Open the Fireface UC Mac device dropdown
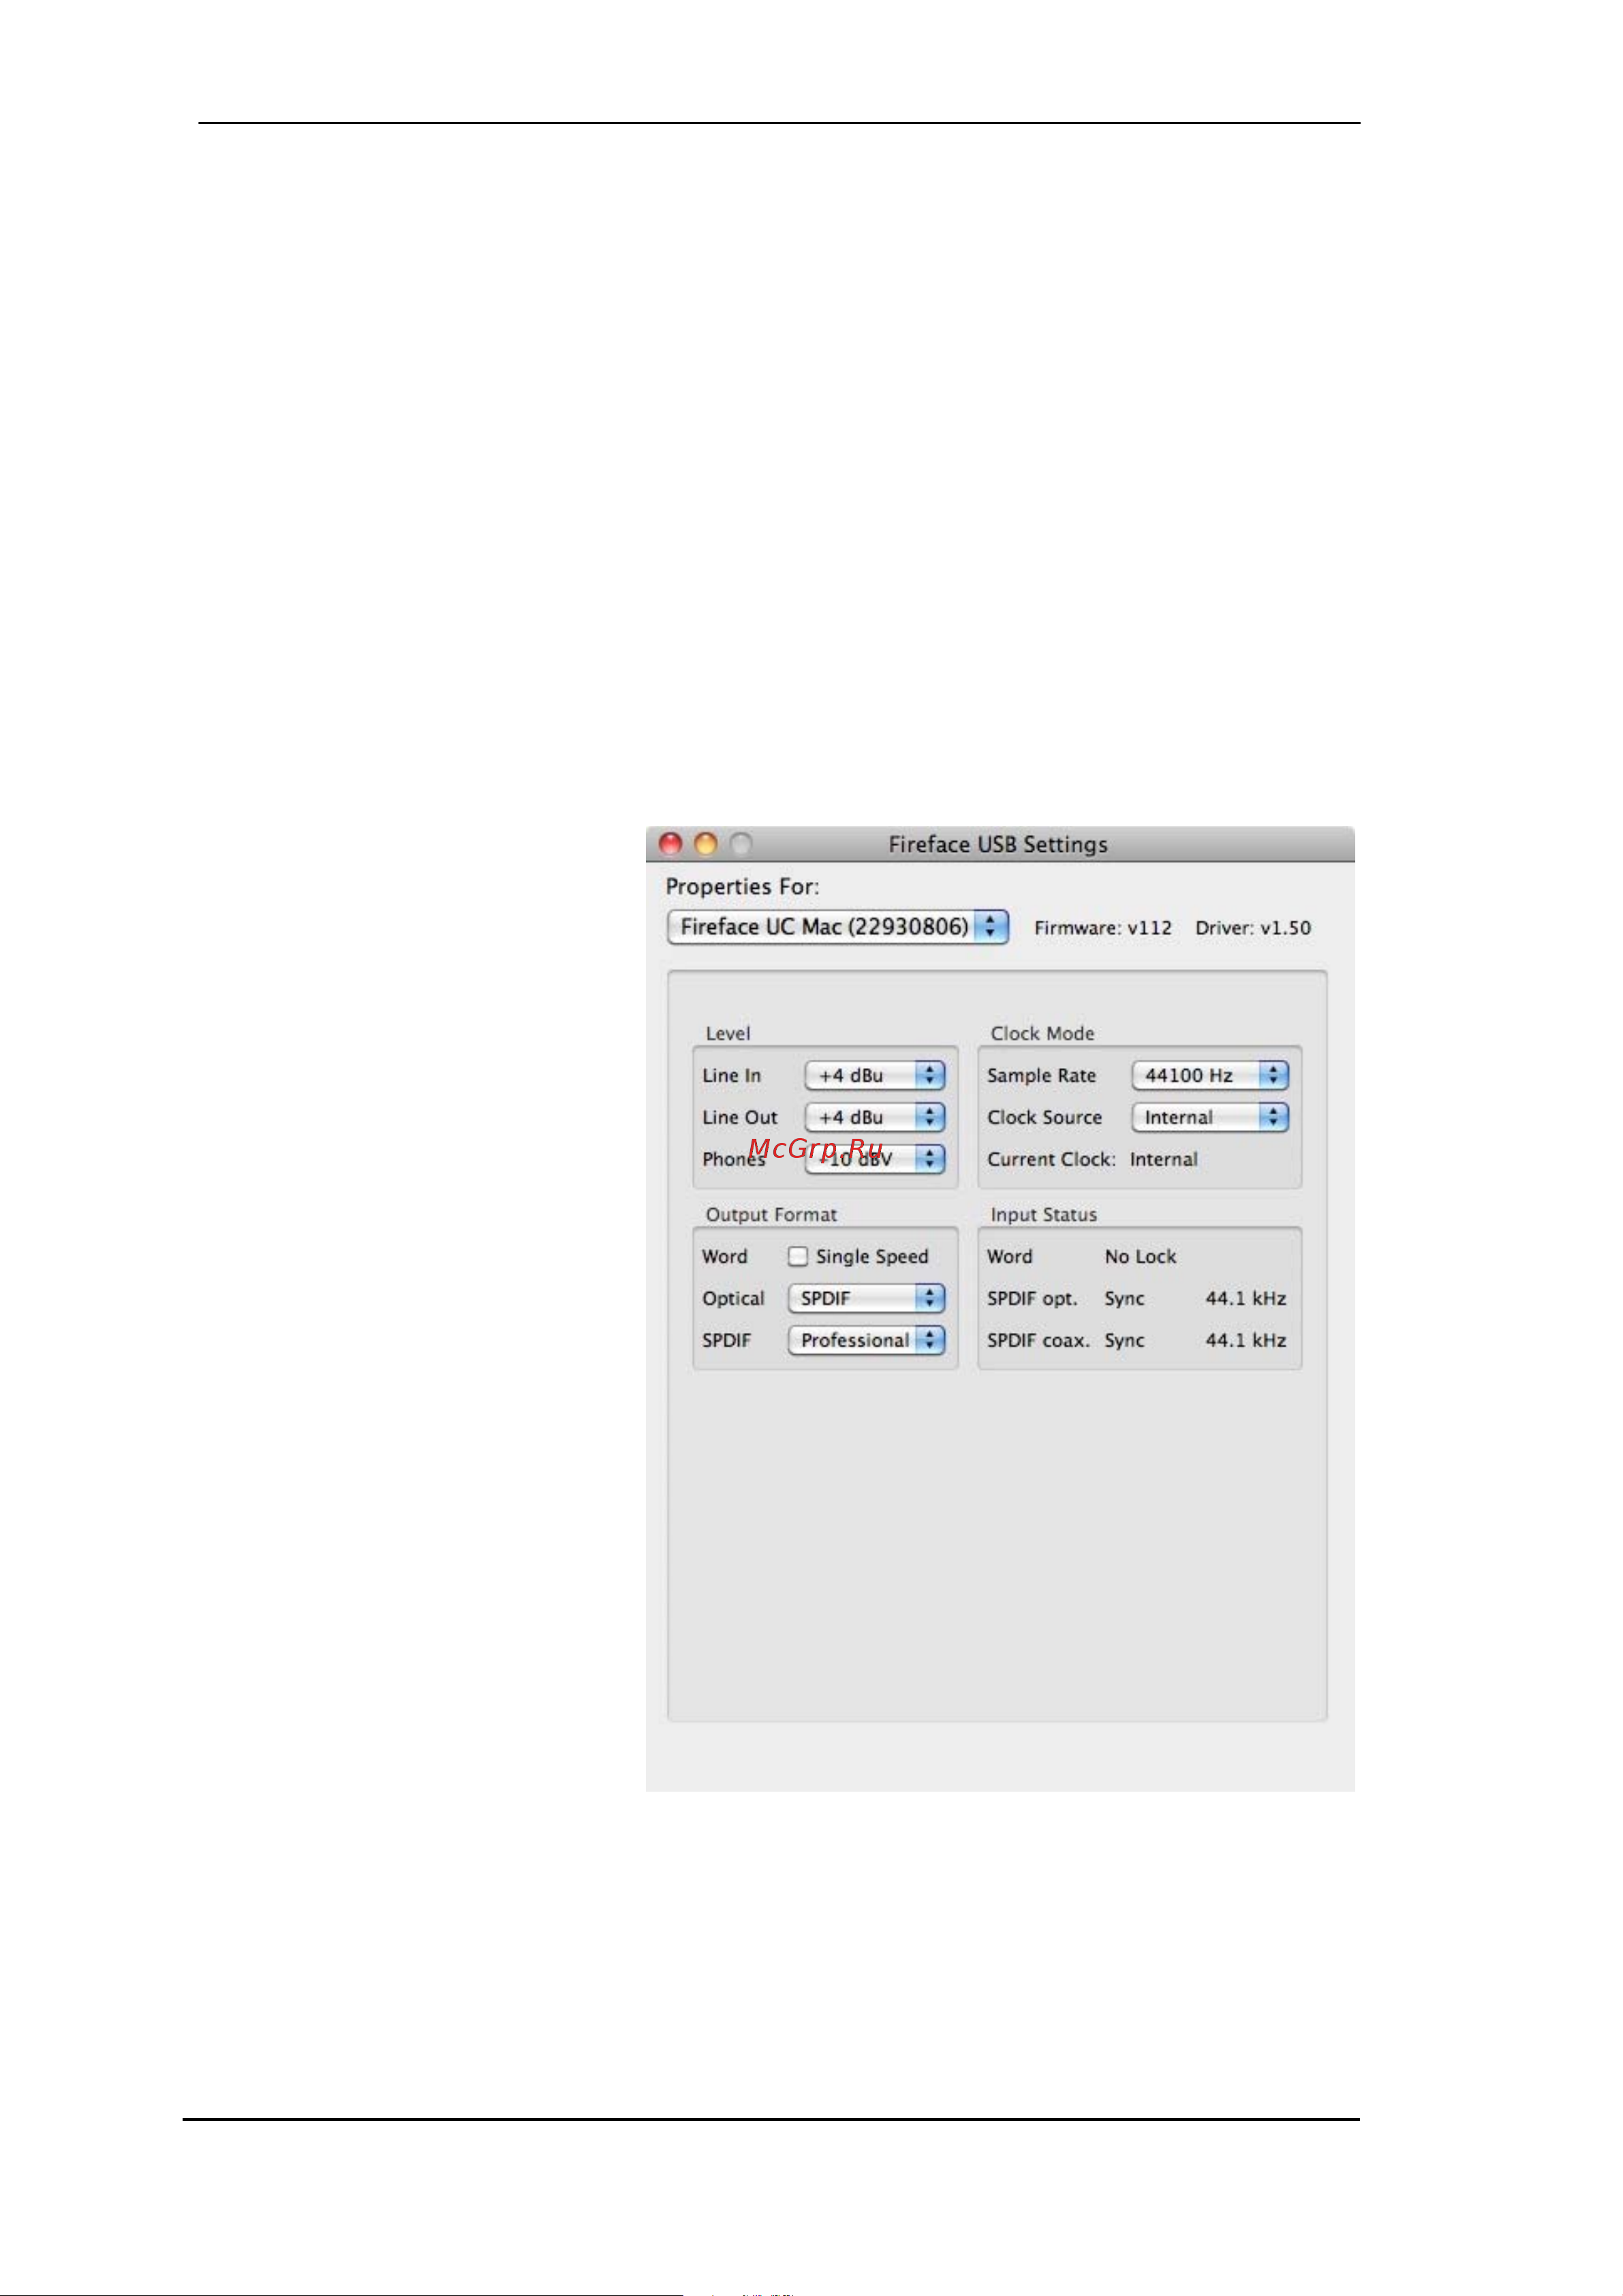 [x=837, y=926]
